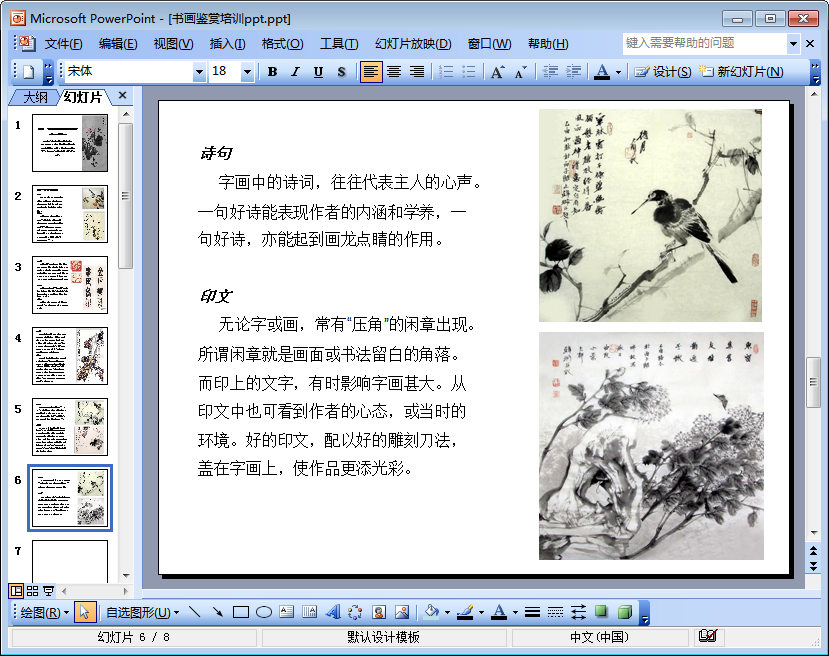829x656 pixels.
Task: Insert a horizontal text box
Action: (x=287, y=612)
